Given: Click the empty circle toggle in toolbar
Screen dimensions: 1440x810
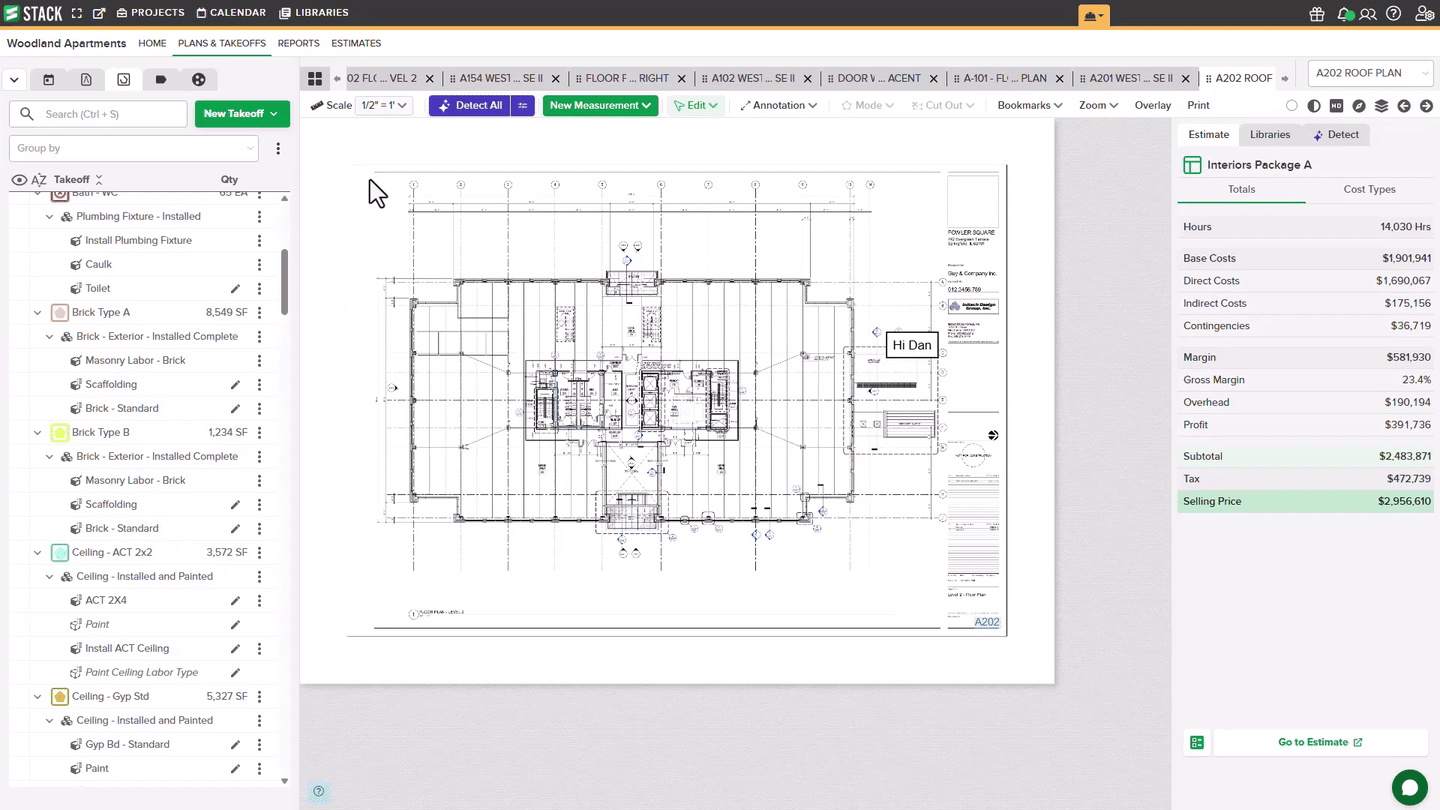Looking at the screenshot, I should click(x=1292, y=105).
